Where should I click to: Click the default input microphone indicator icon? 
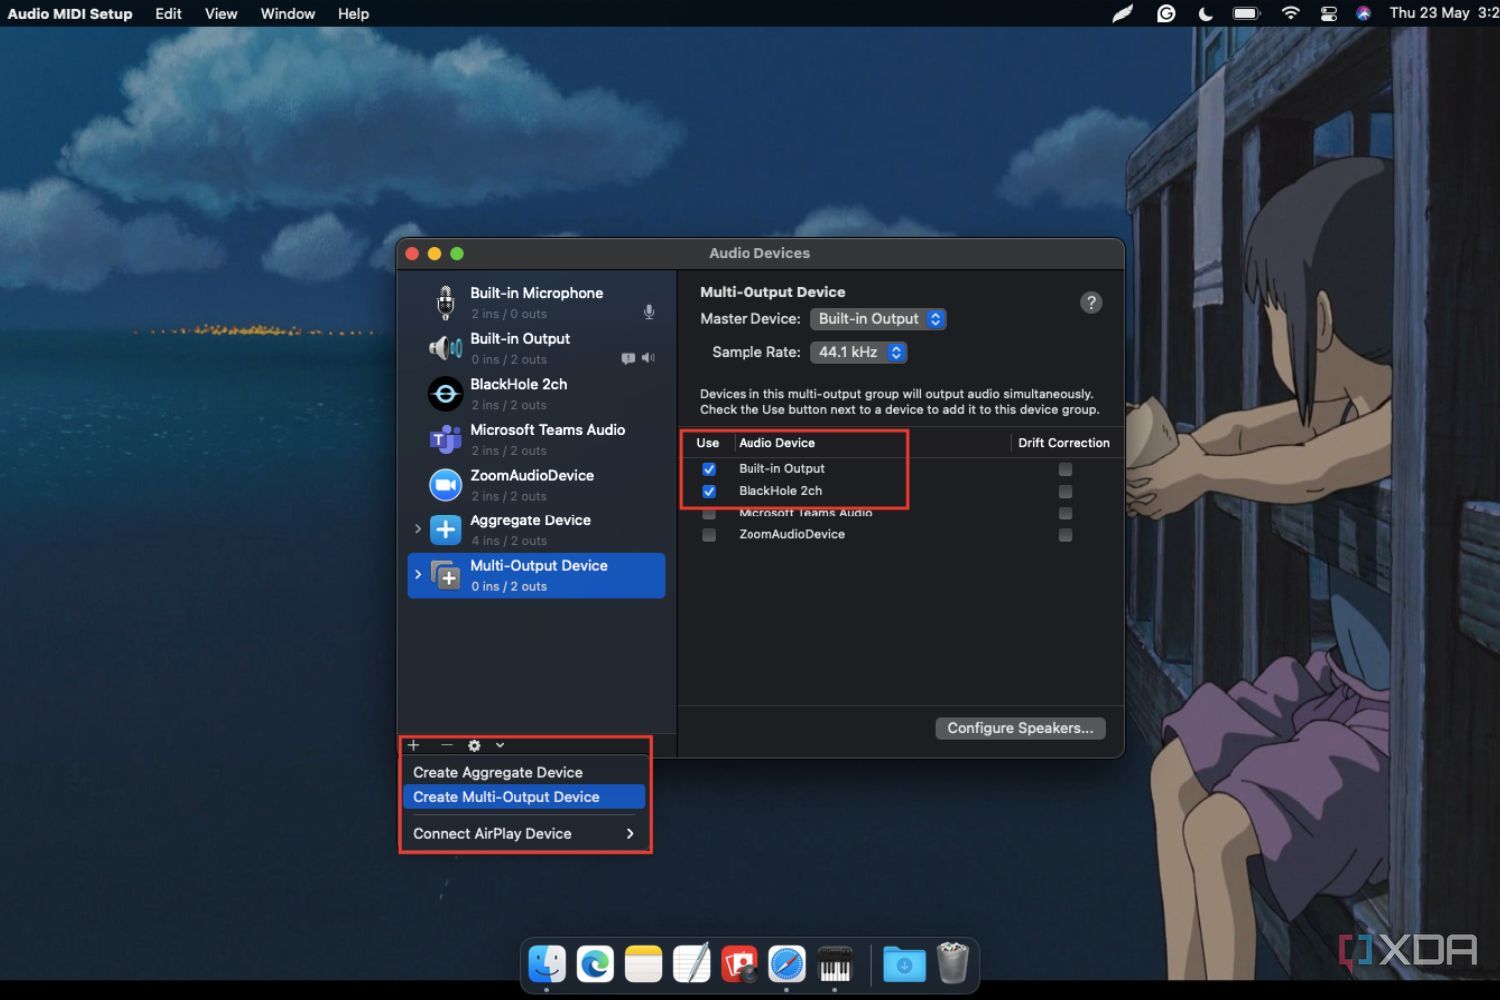point(649,312)
